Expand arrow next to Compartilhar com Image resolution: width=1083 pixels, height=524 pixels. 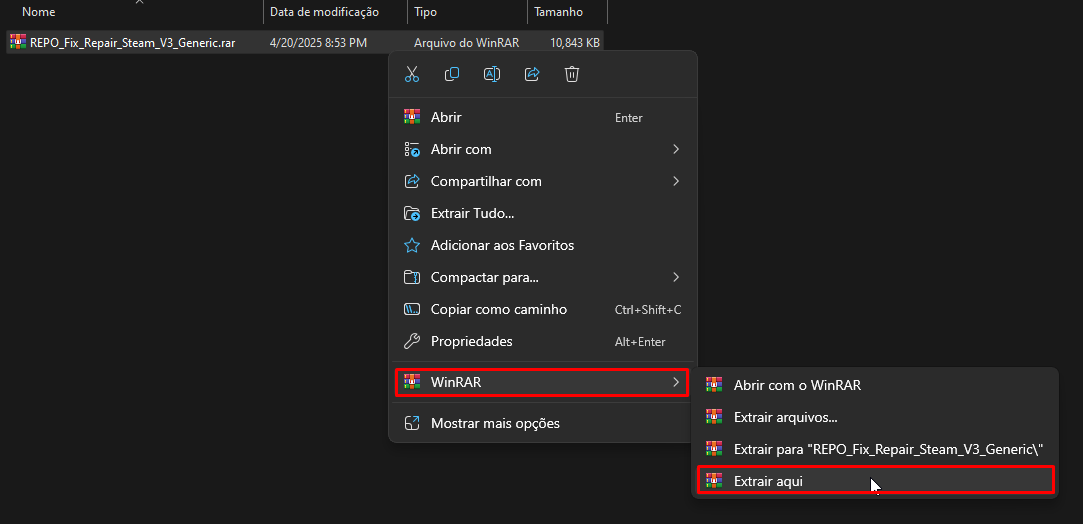(x=676, y=182)
